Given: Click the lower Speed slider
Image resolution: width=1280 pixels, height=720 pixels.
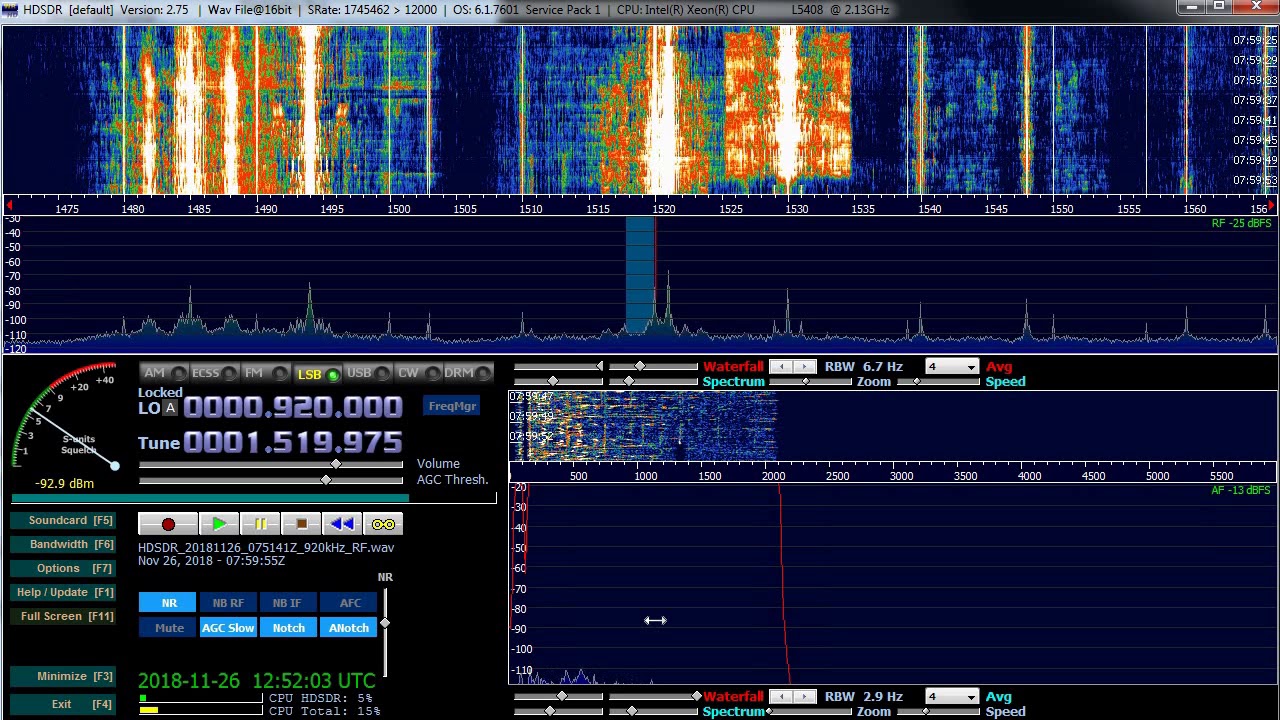Looking at the screenshot, I should tap(938, 712).
